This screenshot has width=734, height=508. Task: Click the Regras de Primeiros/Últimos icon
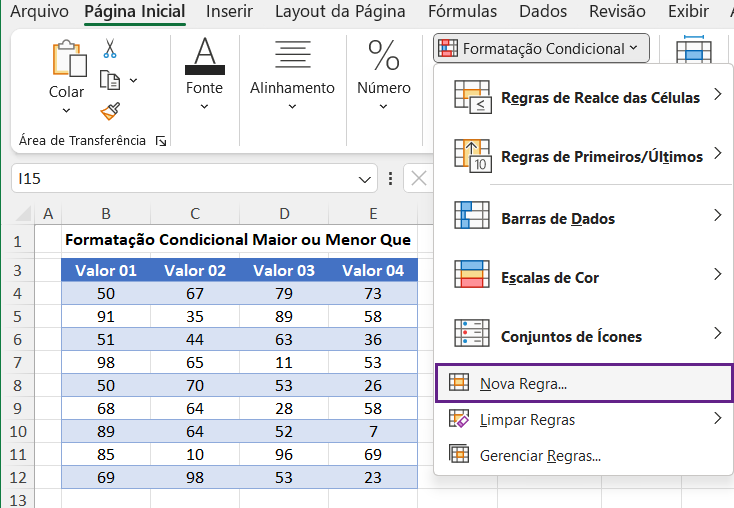click(473, 156)
